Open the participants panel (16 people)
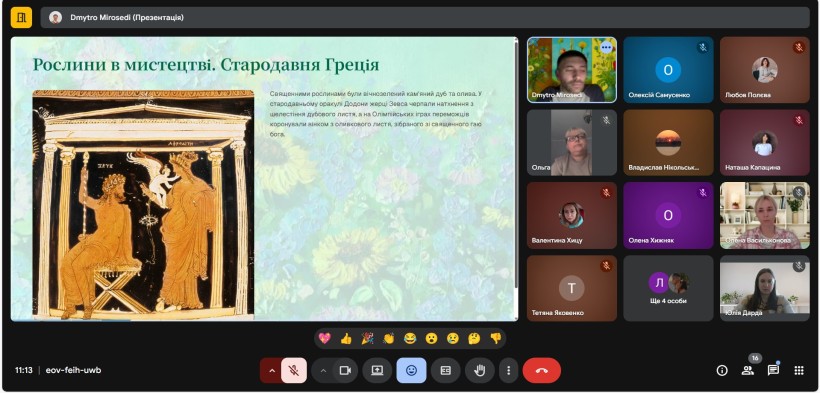Screen dimensions: 820x393 (x=748, y=370)
